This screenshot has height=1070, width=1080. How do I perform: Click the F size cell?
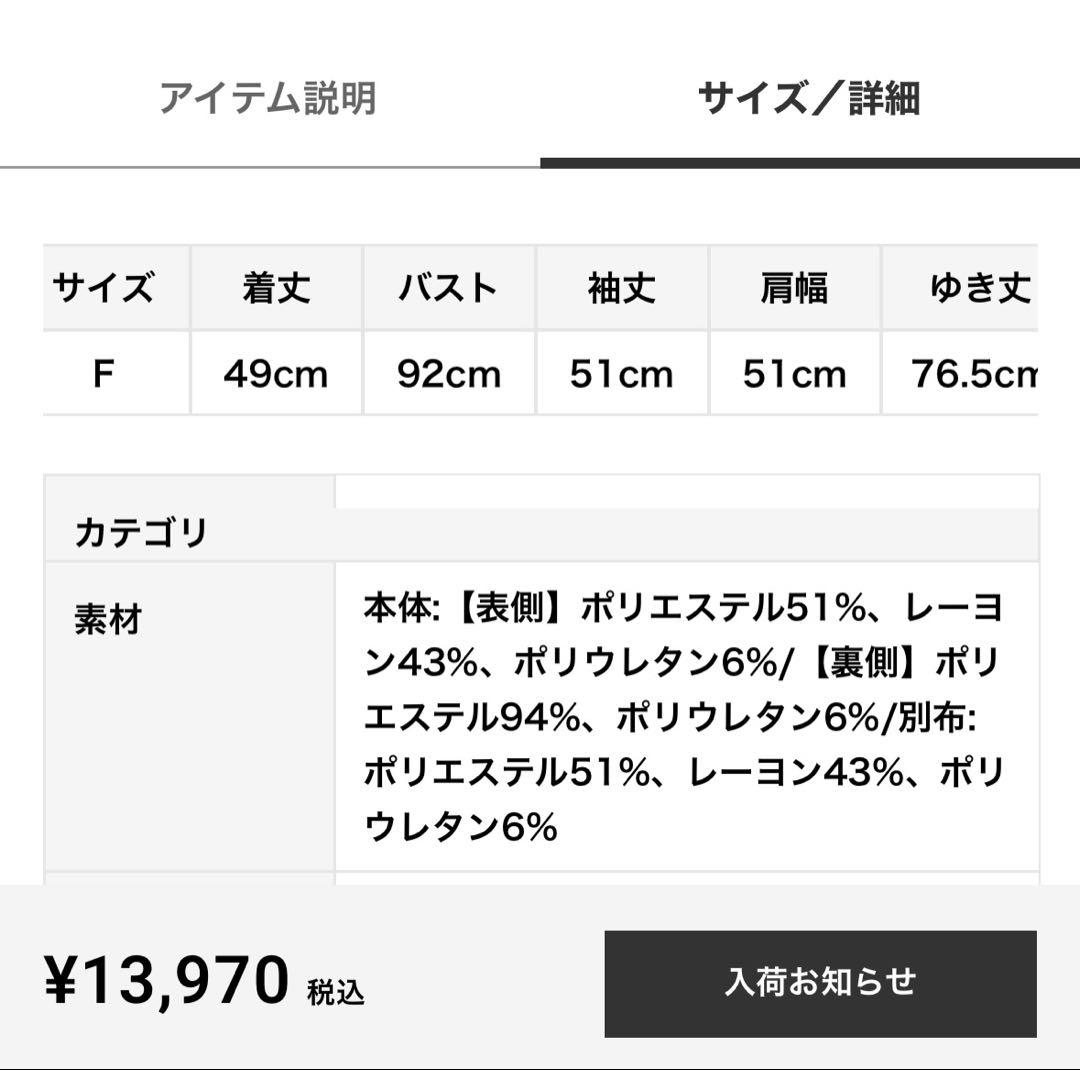click(104, 374)
